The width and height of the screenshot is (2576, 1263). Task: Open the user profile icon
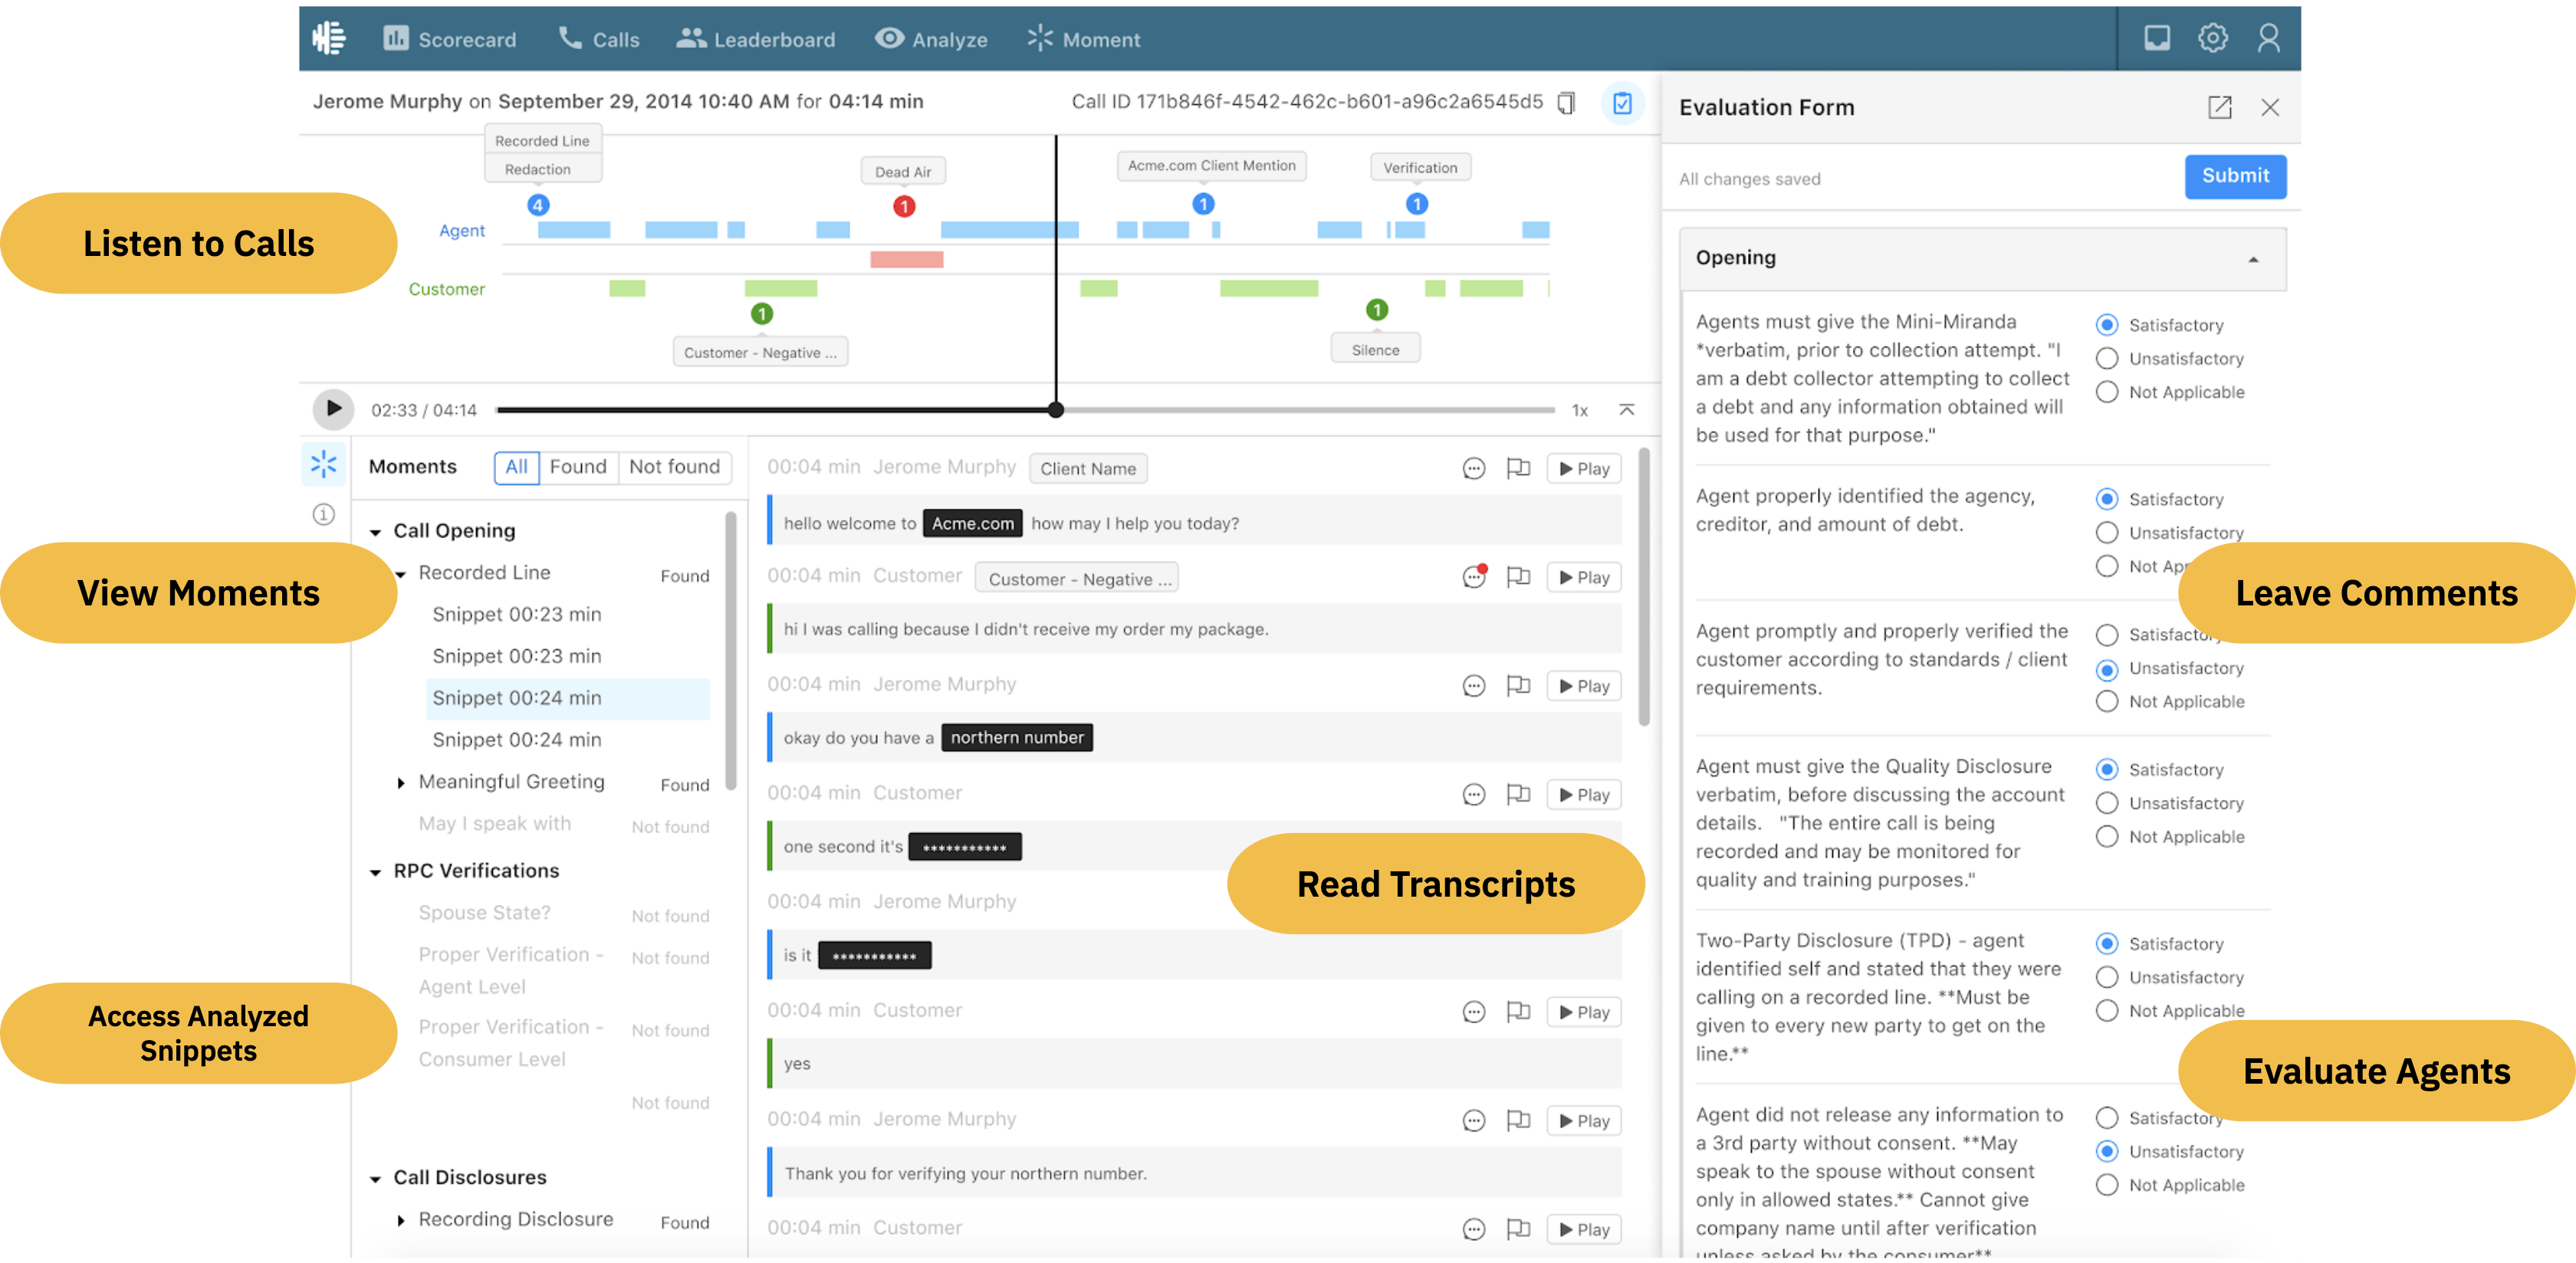click(x=2268, y=38)
